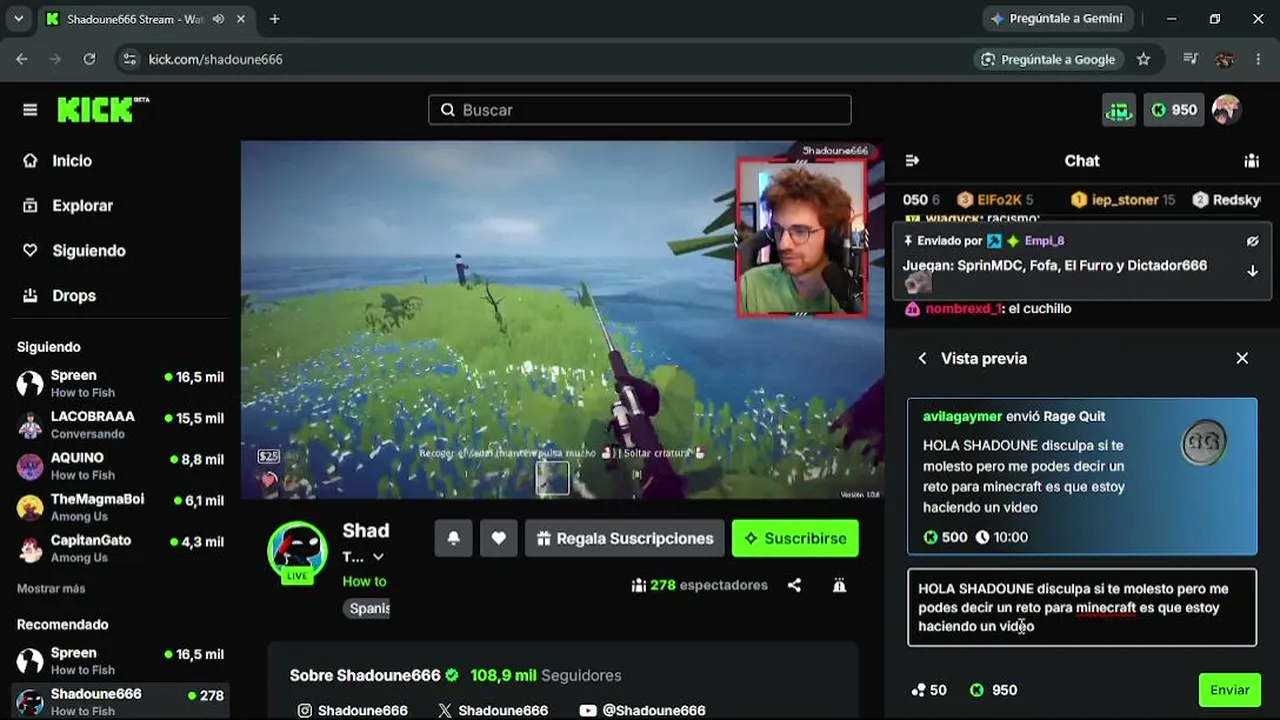
Task: Open CapitanGato channel in sidebar
Action: click(x=120, y=547)
